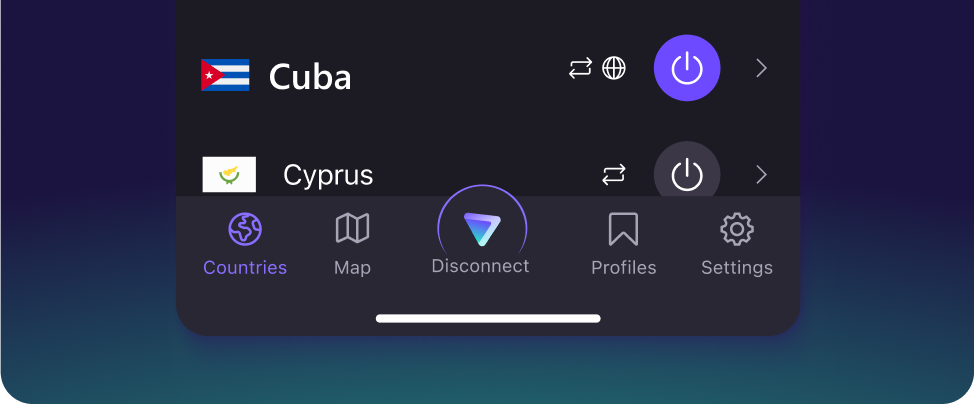Select the Cyprus flag icon
The image size is (974, 404).
[229, 175]
